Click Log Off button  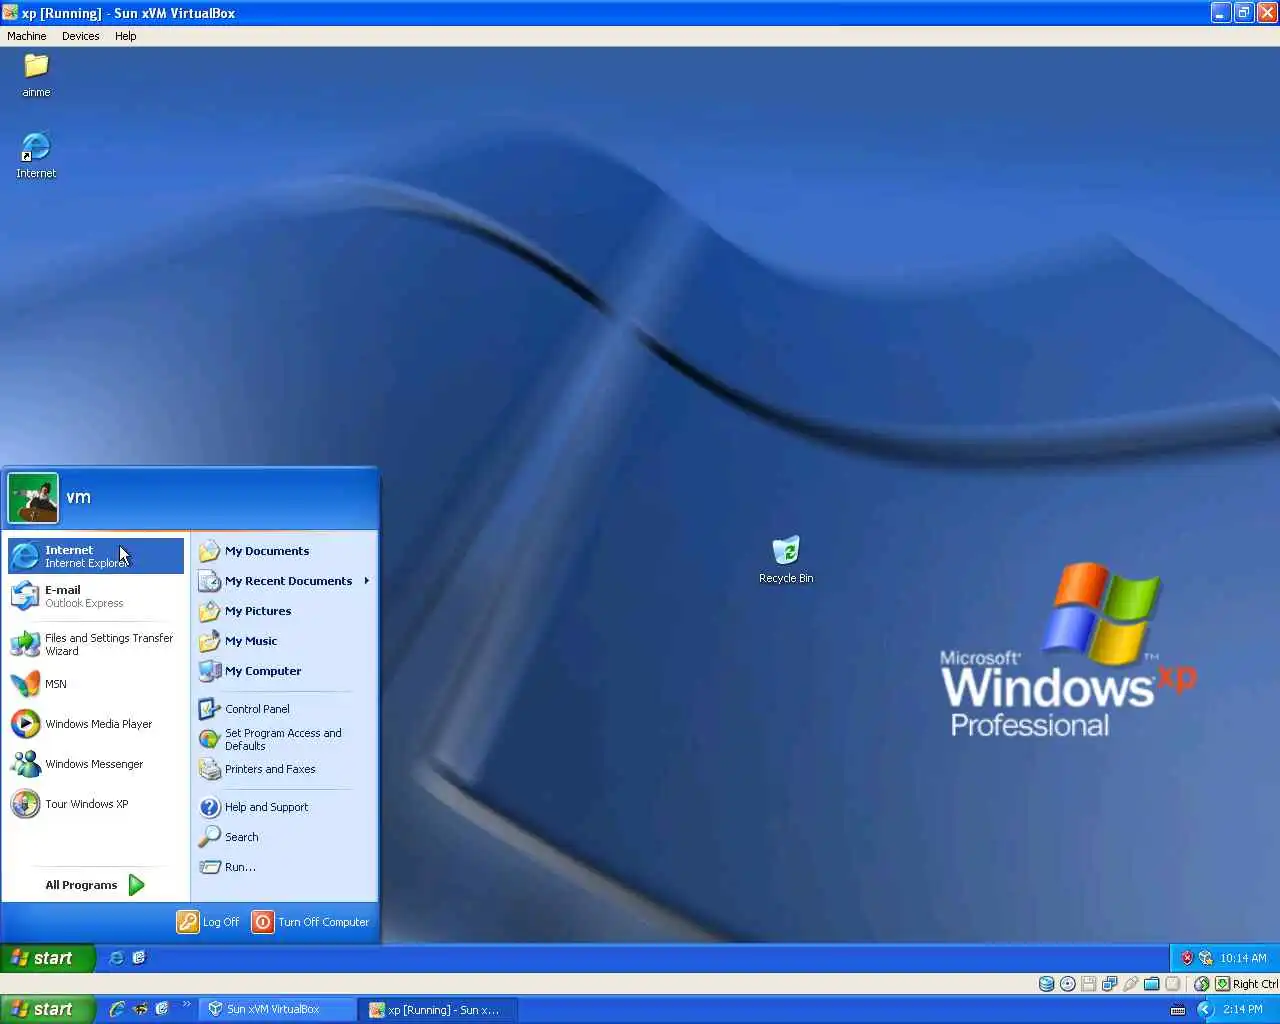tap(208, 922)
